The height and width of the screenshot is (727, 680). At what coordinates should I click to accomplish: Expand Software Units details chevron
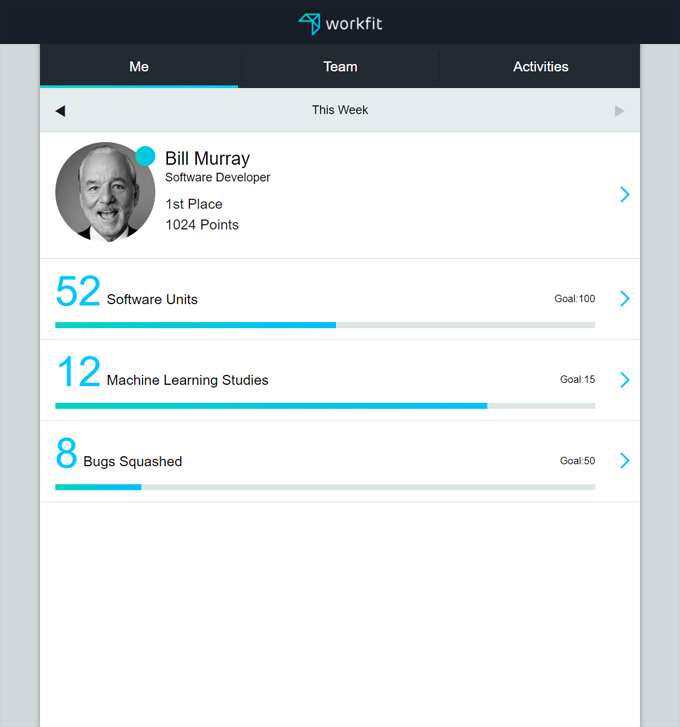[624, 298]
